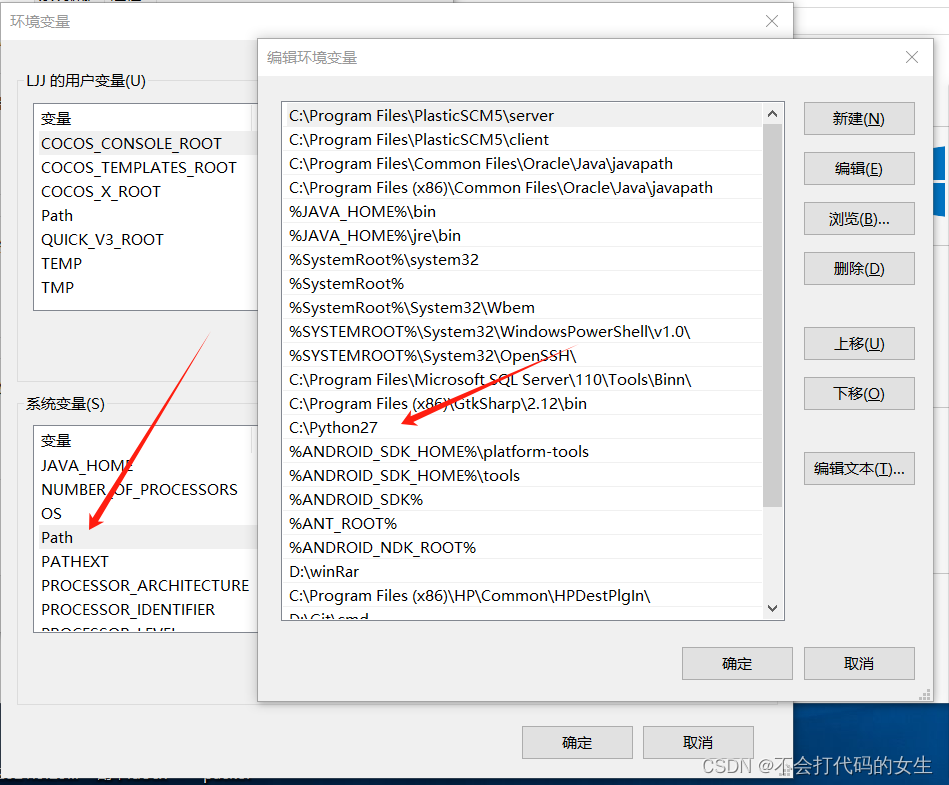
Task: Move entry down with 下移(O)
Action: pos(858,393)
